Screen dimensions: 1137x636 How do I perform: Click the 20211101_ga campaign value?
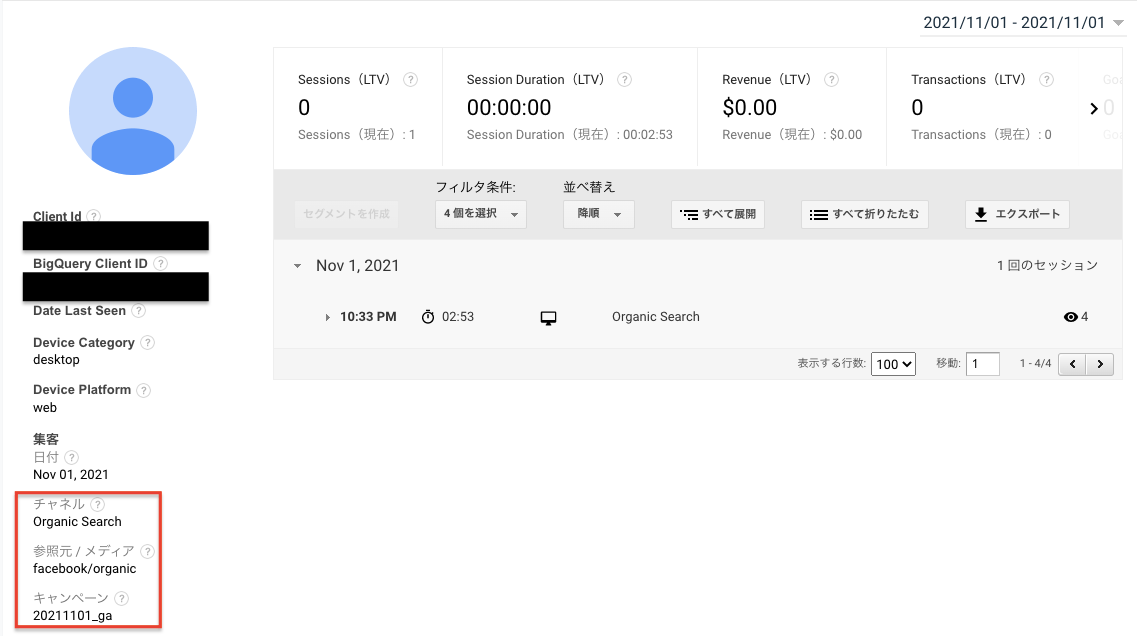pyautogui.click(x=73, y=616)
